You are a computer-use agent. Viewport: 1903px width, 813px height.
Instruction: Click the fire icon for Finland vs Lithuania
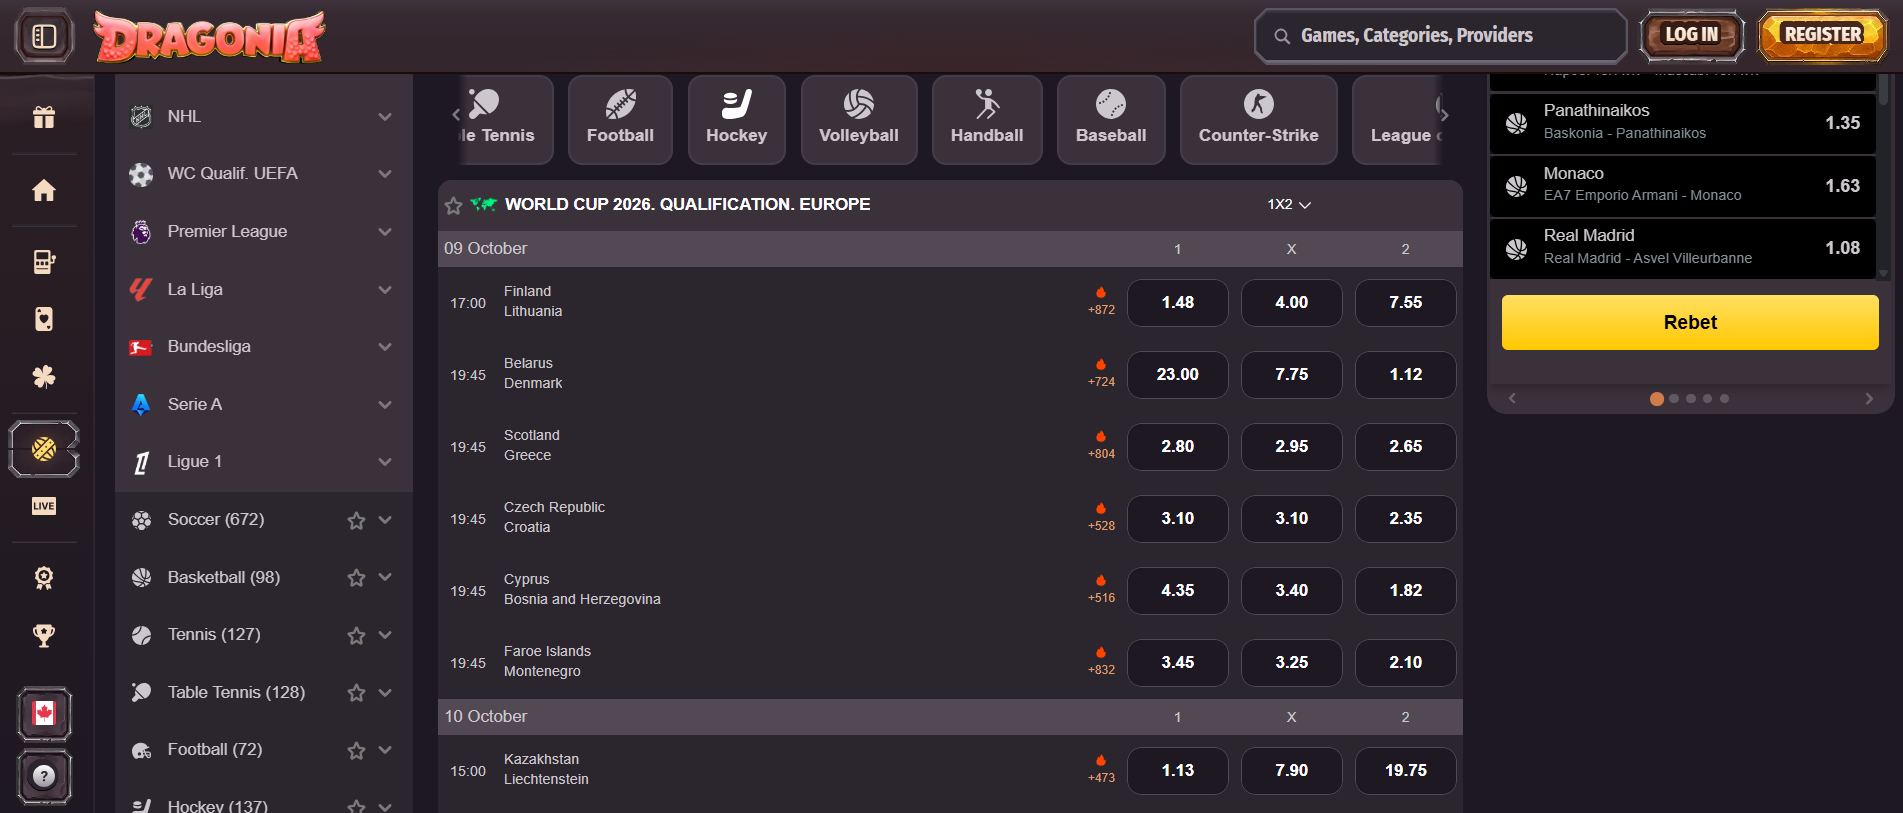tap(1101, 293)
